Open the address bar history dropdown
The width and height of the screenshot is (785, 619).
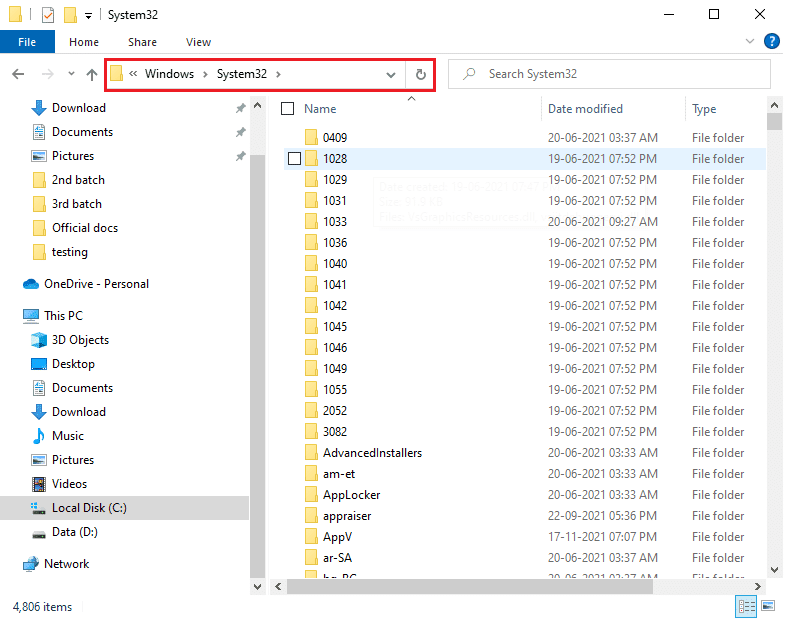390,75
